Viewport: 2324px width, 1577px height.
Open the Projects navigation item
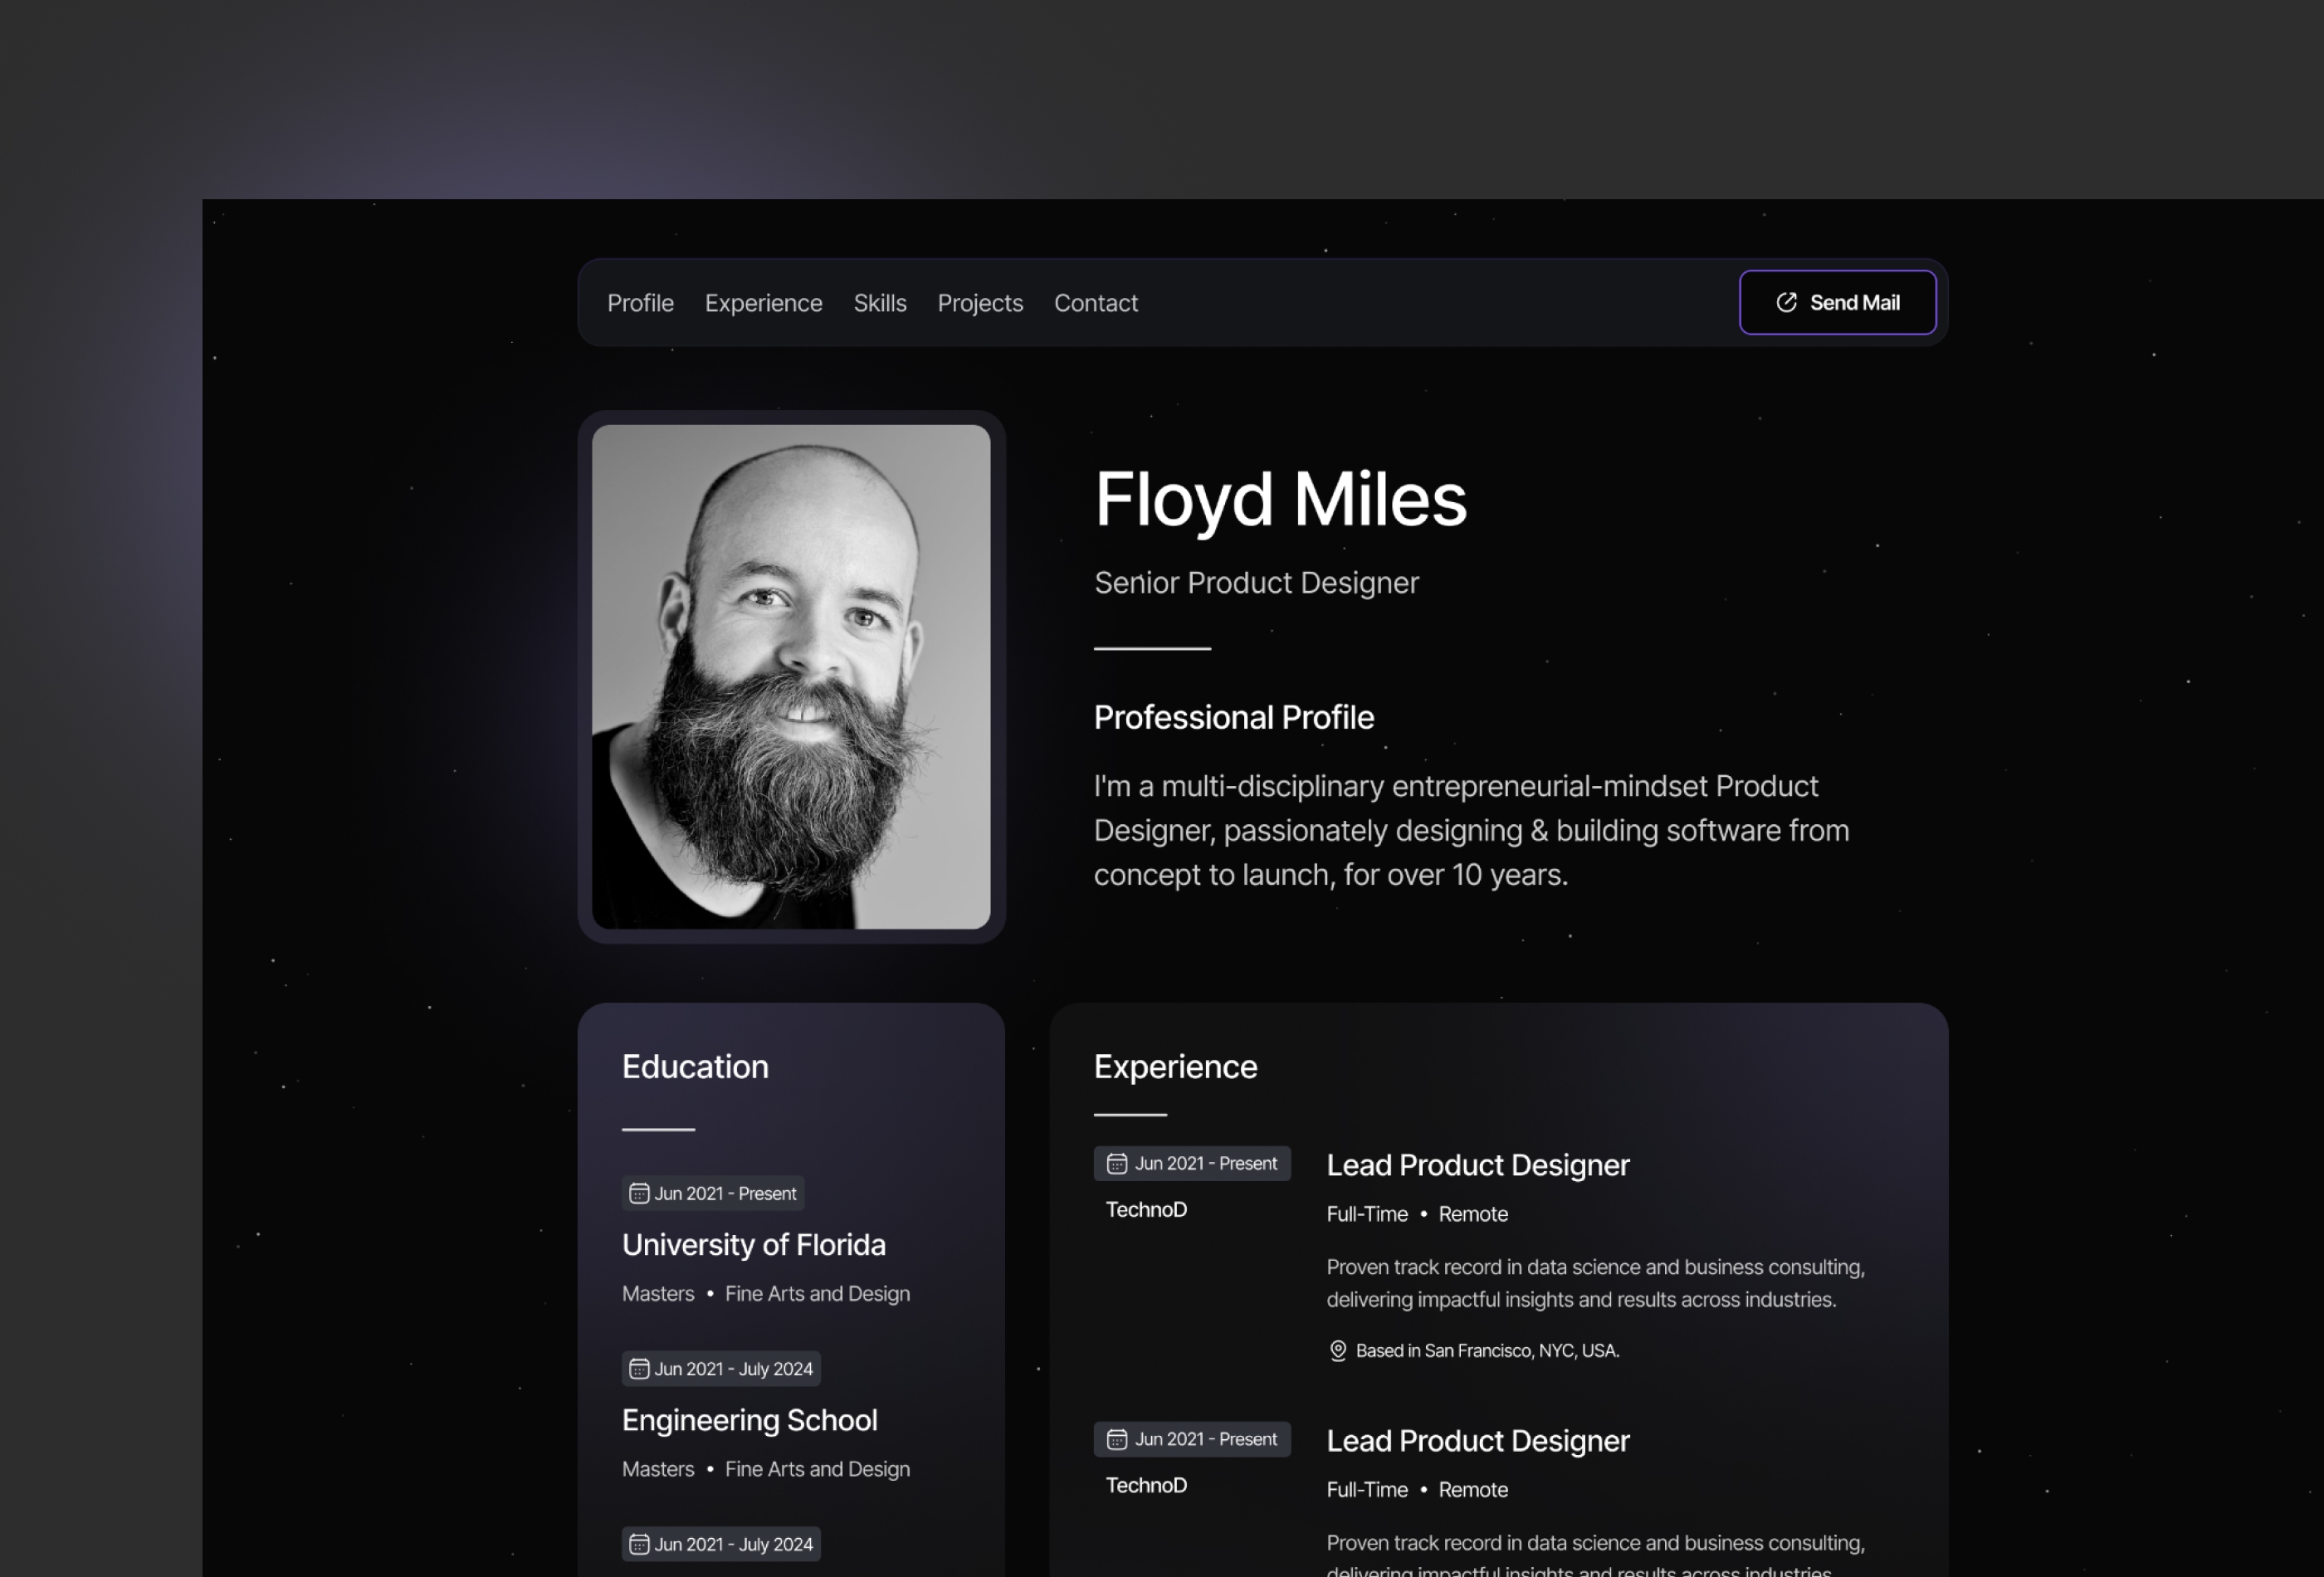click(x=980, y=303)
